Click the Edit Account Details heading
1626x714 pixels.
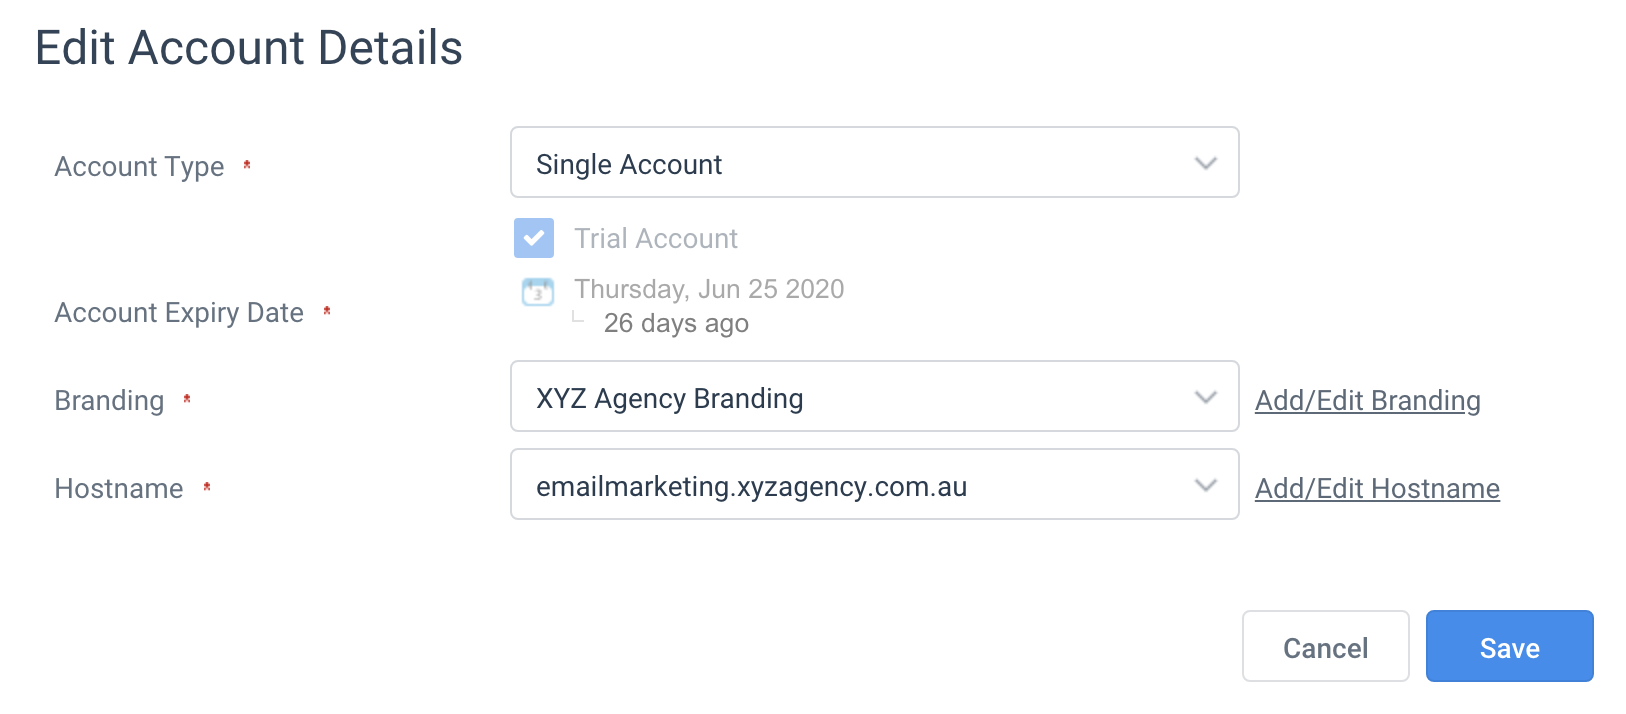249,48
